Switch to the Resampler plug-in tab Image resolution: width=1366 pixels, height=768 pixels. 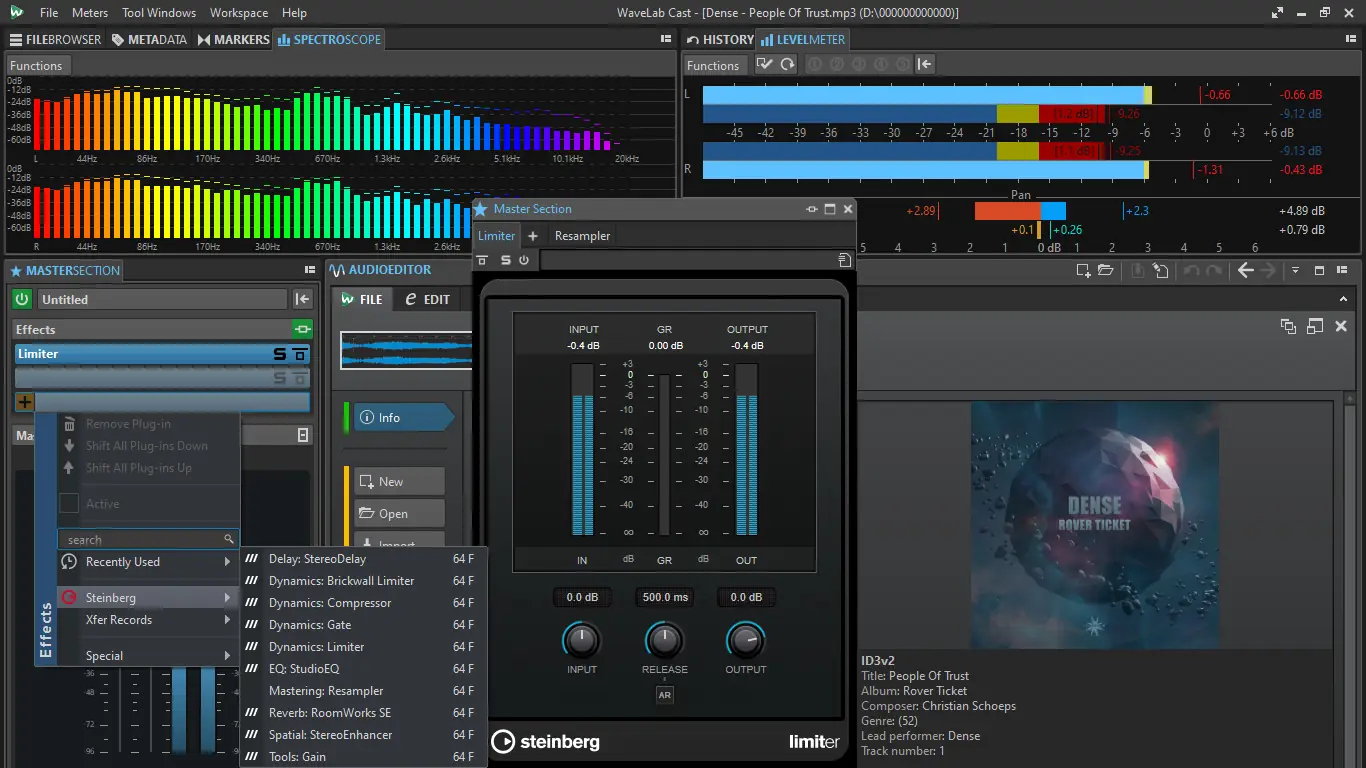click(582, 236)
